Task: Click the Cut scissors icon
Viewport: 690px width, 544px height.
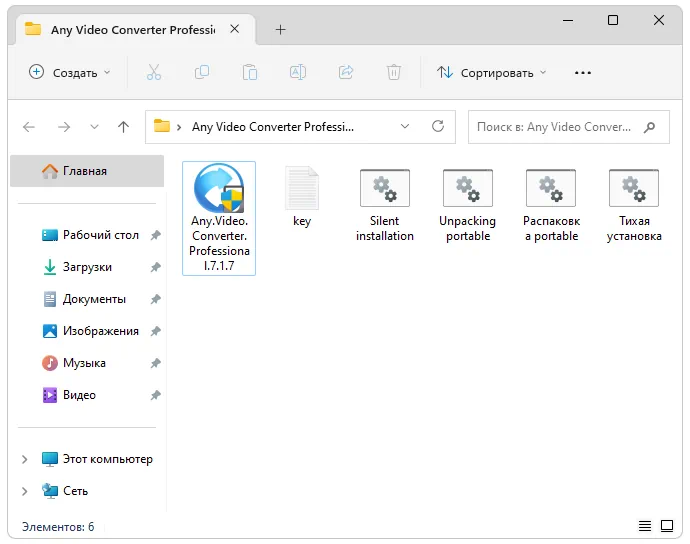Action: [x=154, y=72]
